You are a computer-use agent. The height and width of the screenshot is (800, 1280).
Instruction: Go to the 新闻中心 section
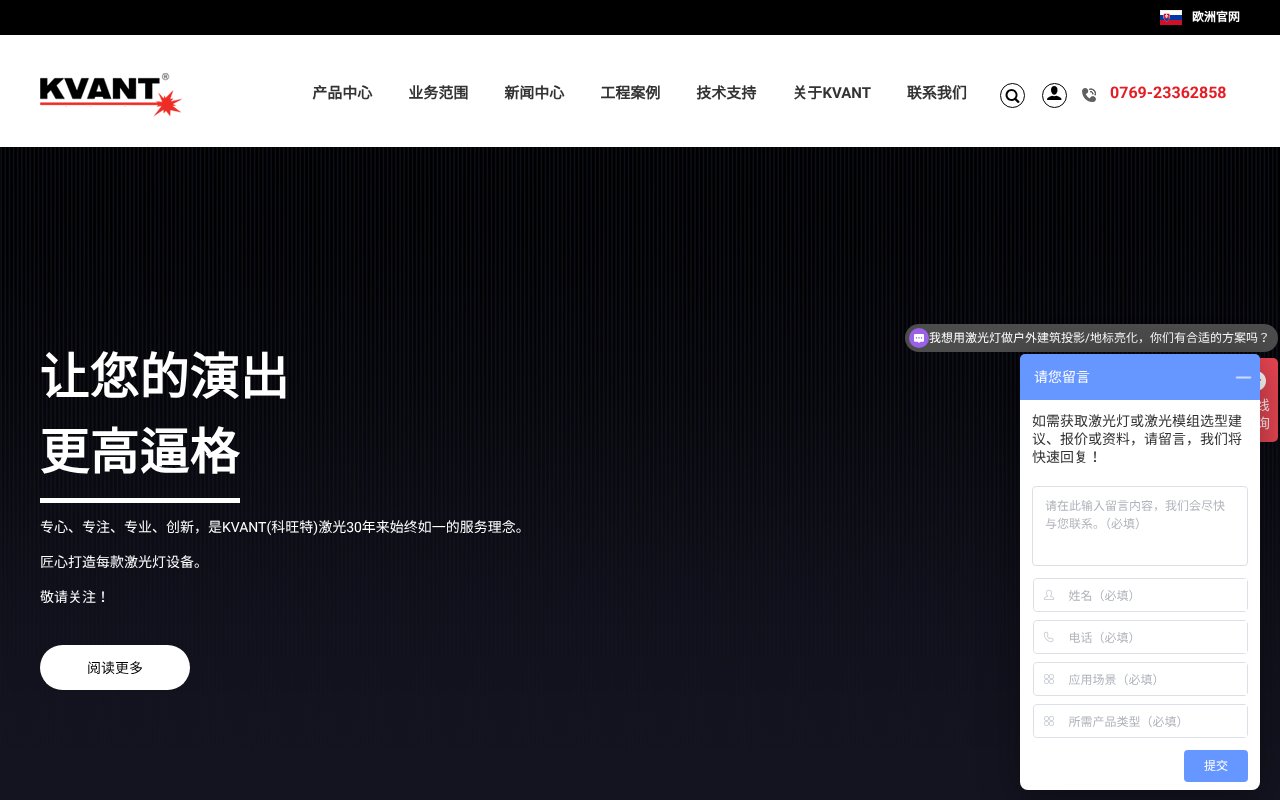click(534, 92)
